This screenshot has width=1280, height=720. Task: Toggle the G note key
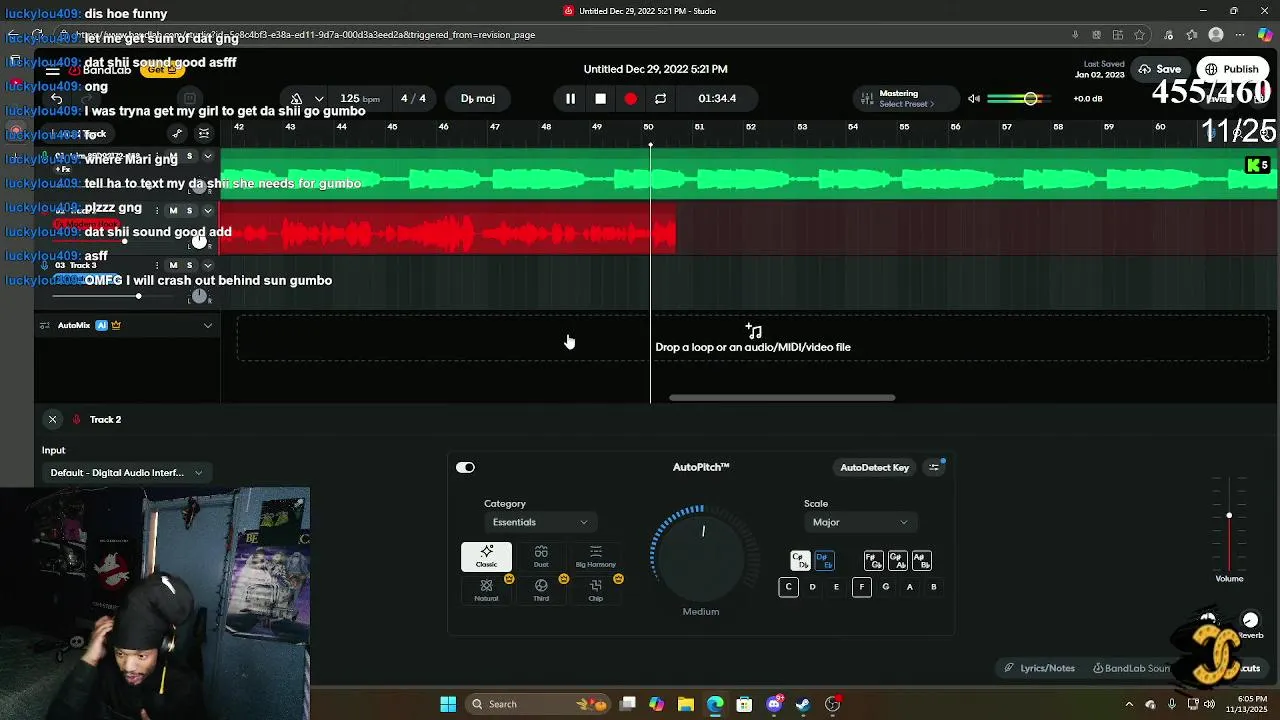(885, 587)
